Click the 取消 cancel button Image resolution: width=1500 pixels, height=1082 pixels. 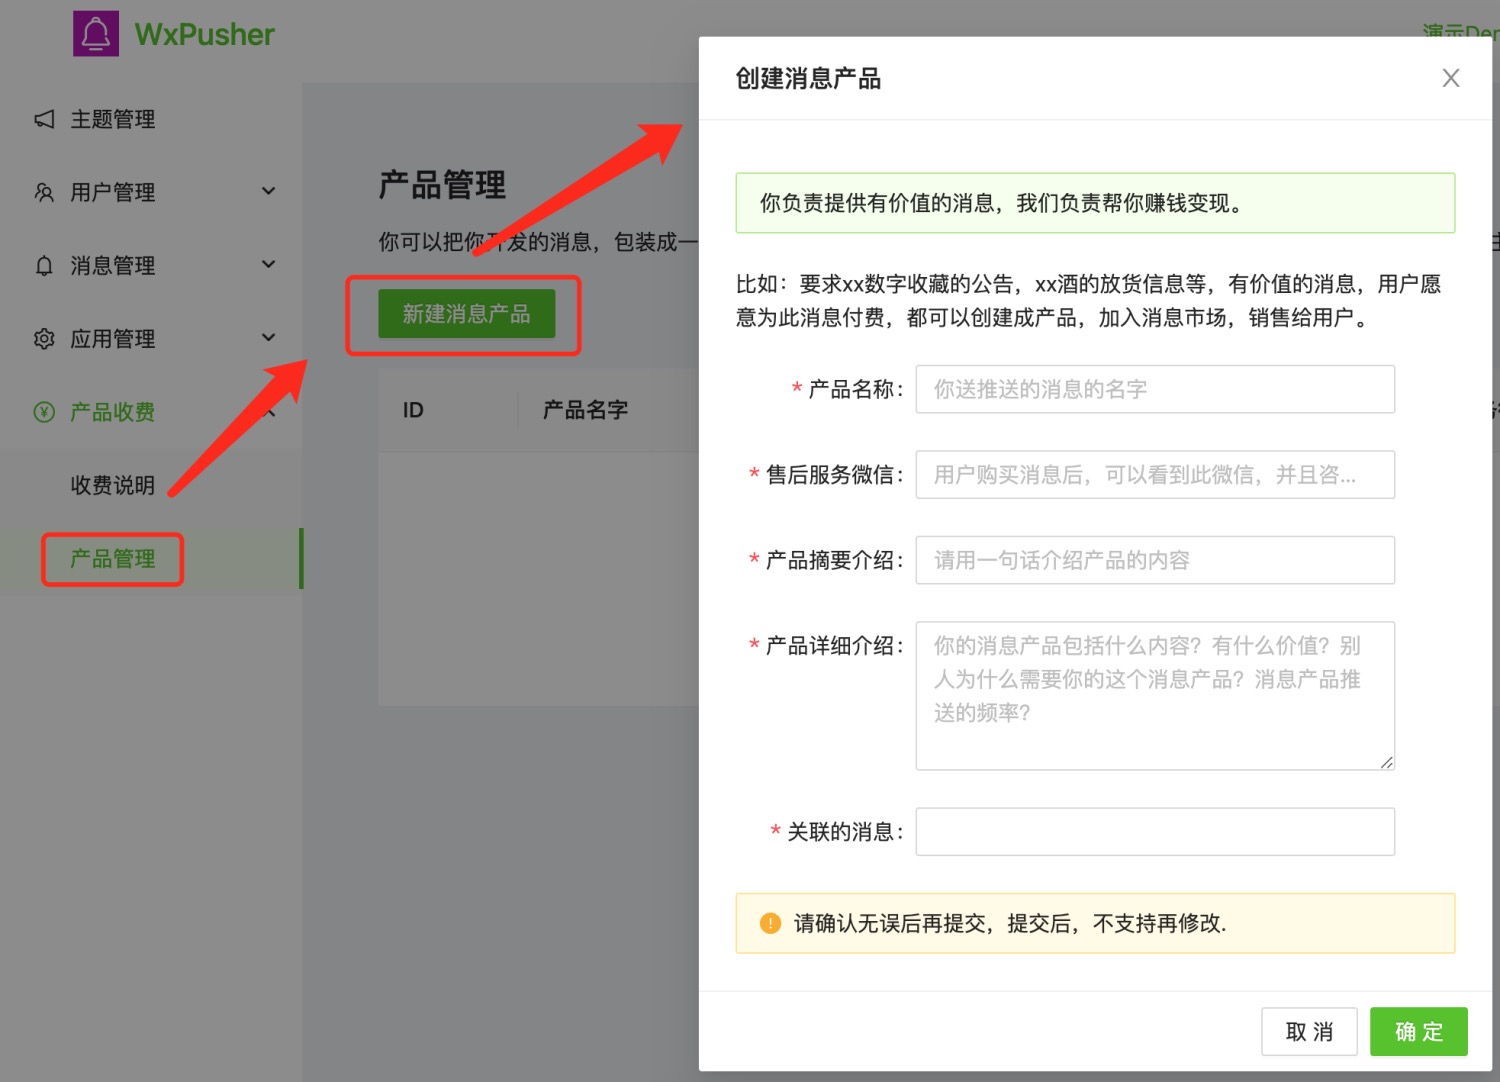tap(1309, 1031)
